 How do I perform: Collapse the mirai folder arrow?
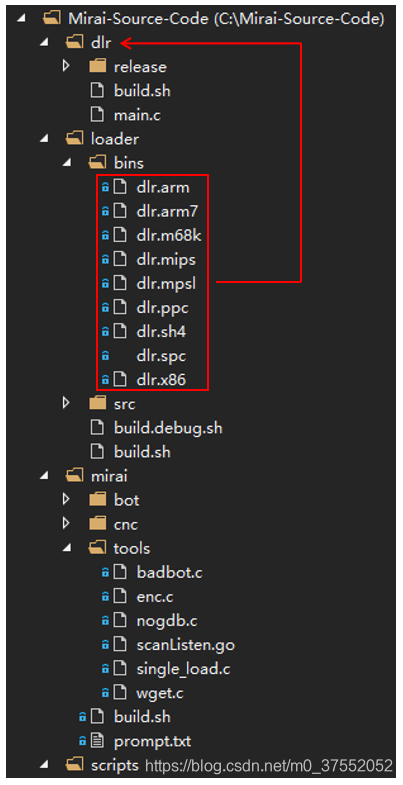click(45, 476)
